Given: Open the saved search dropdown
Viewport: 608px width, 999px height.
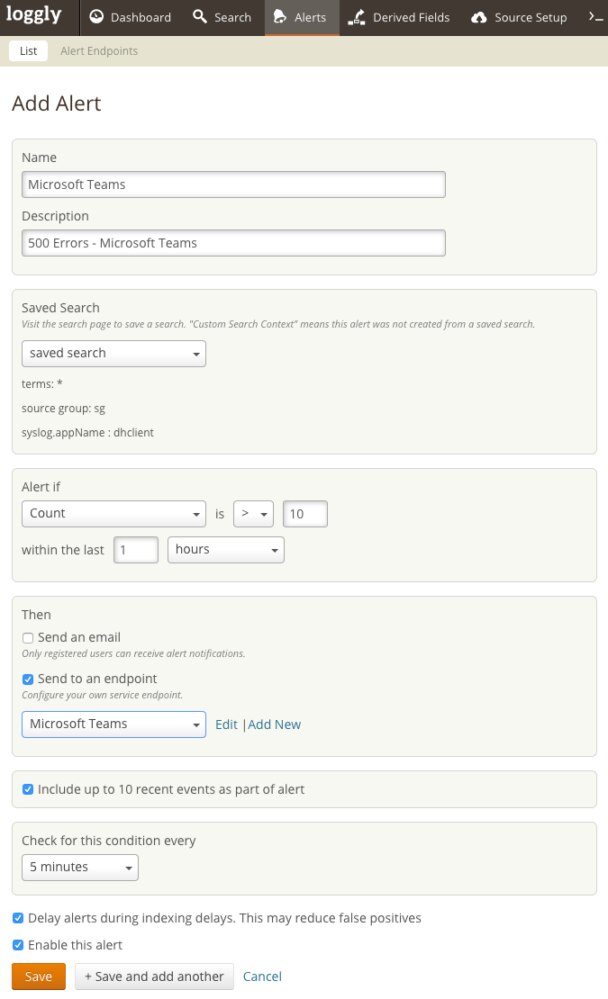Looking at the screenshot, I should point(113,353).
